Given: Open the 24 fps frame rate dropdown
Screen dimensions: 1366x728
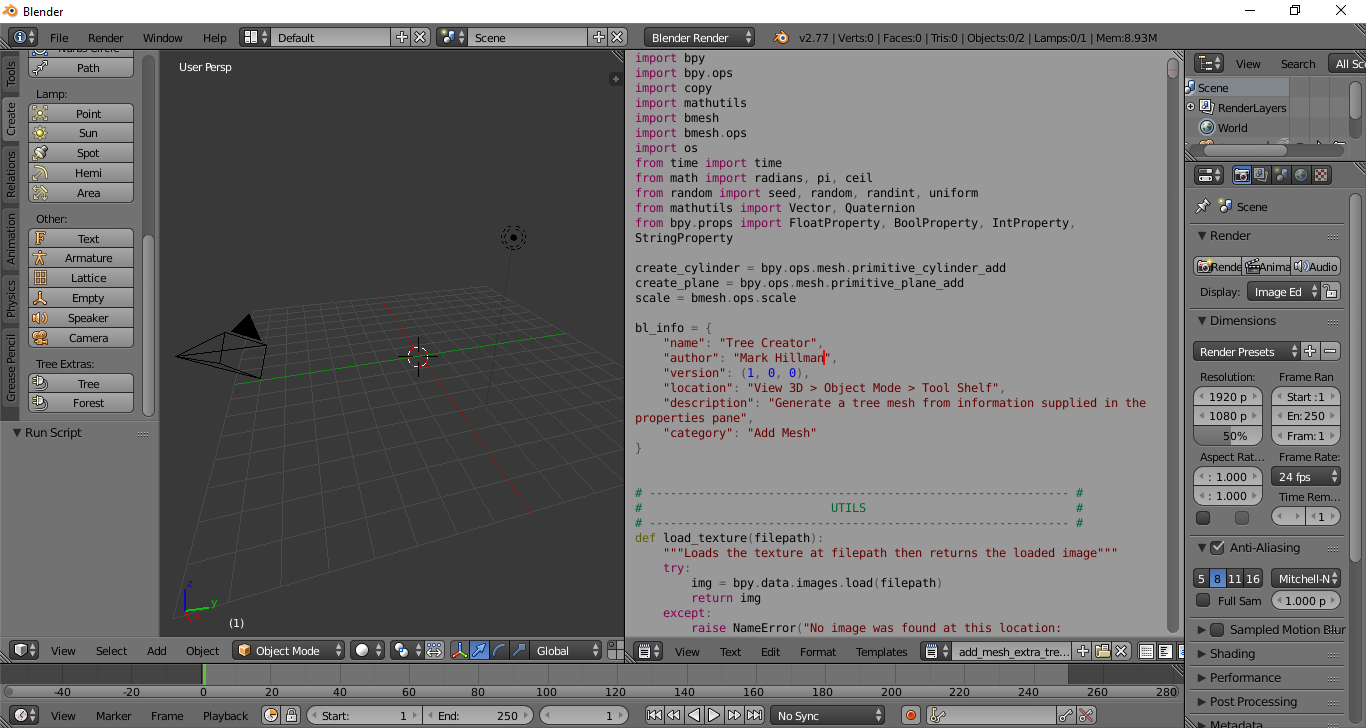Looking at the screenshot, I should click(1306, 476).
